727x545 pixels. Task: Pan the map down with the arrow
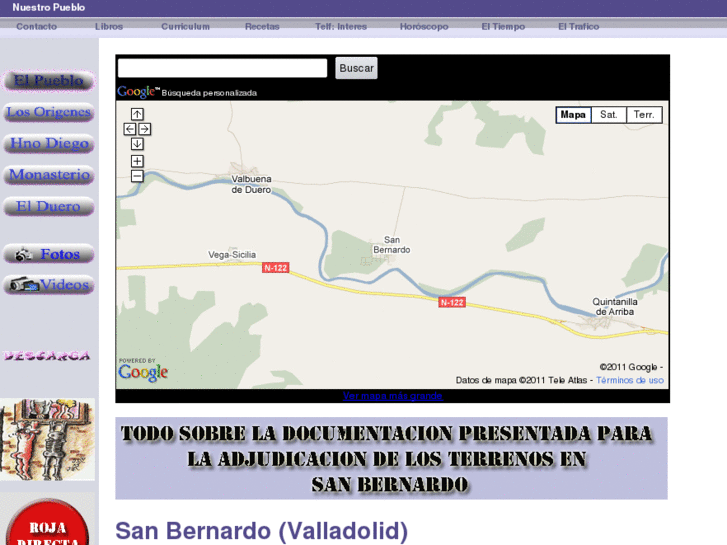tap(137, 144)
